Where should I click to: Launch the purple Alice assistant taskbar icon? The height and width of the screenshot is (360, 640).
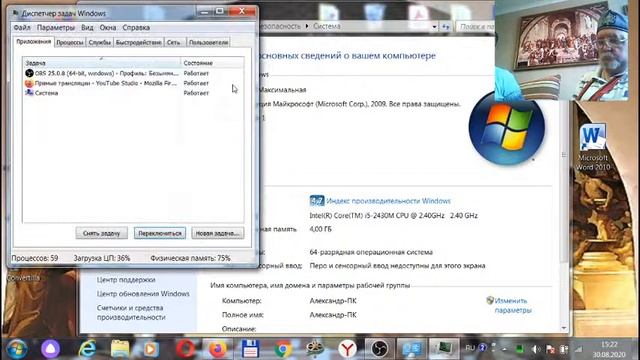tap(51, 349)
